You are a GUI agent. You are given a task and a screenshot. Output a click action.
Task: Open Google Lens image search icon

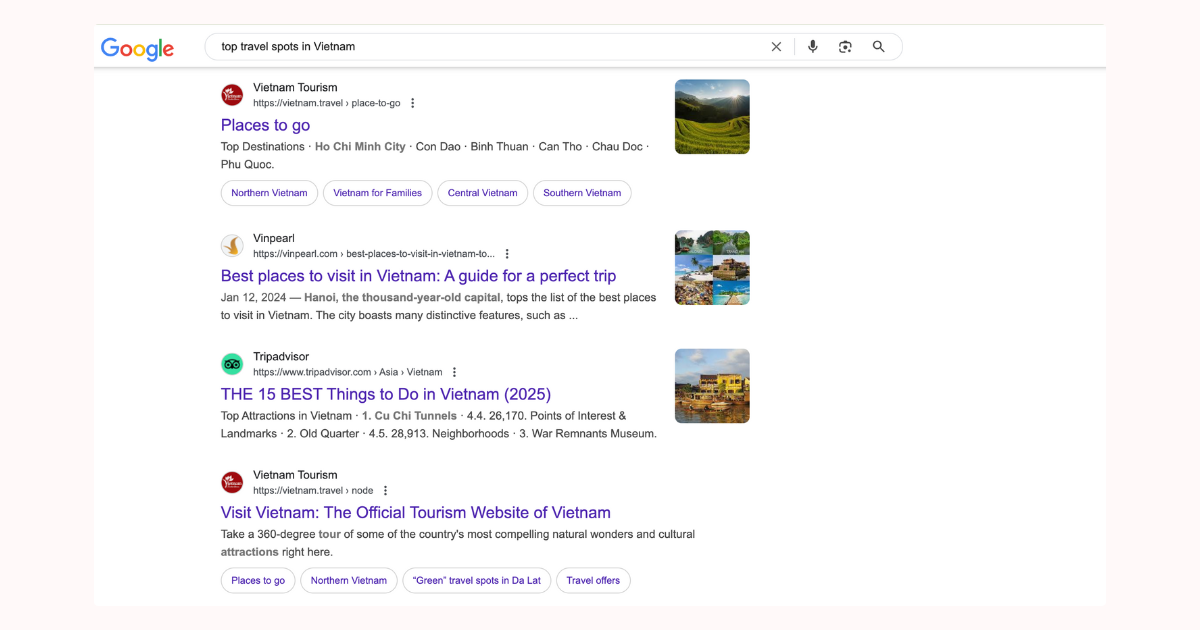coord(845,47)
